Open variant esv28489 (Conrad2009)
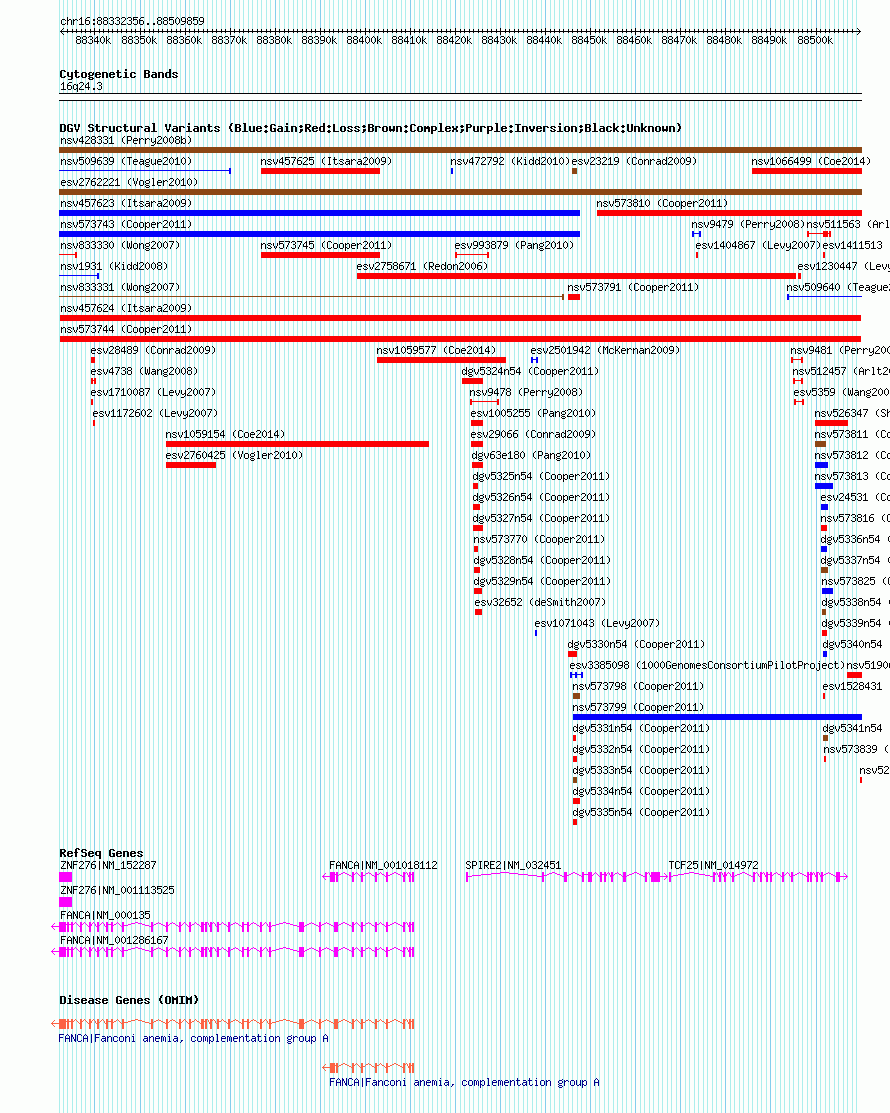 (x=153, y=351)
